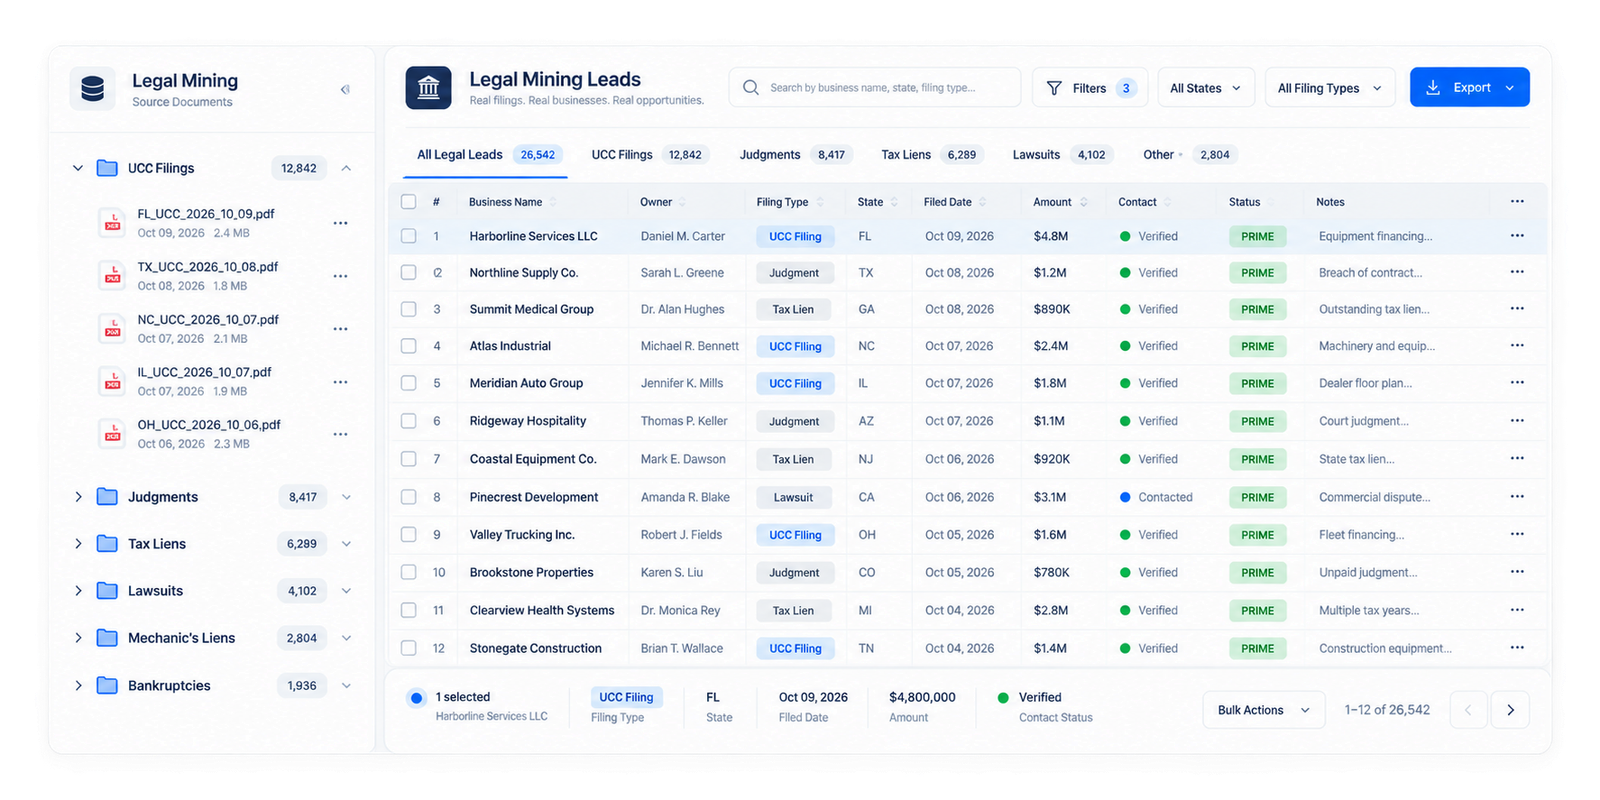This screenshot has width=1600, height=800.
Task: Switch to the Judgments tab
Action: point(796,155)
